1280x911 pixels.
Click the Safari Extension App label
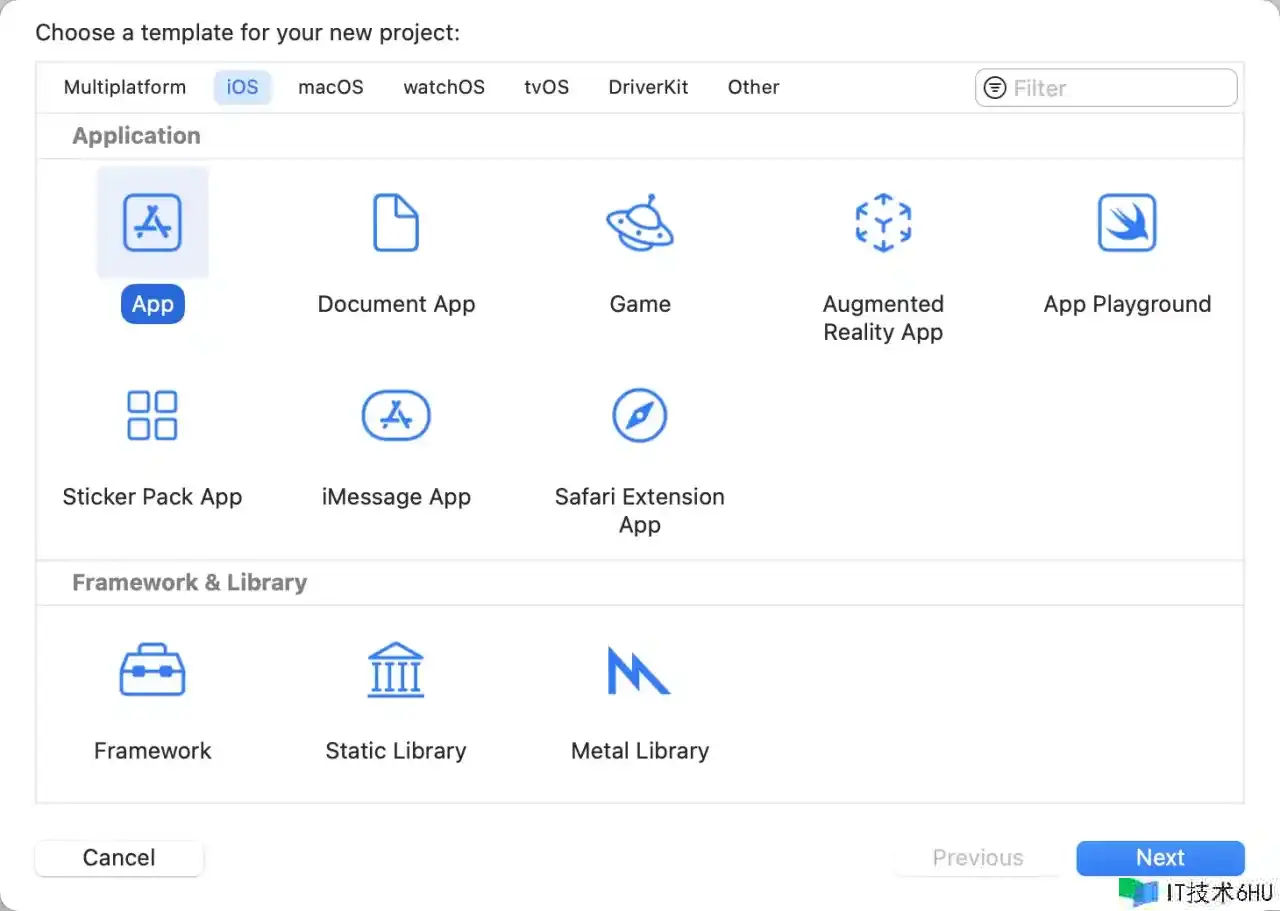click(x=640, y=511)
